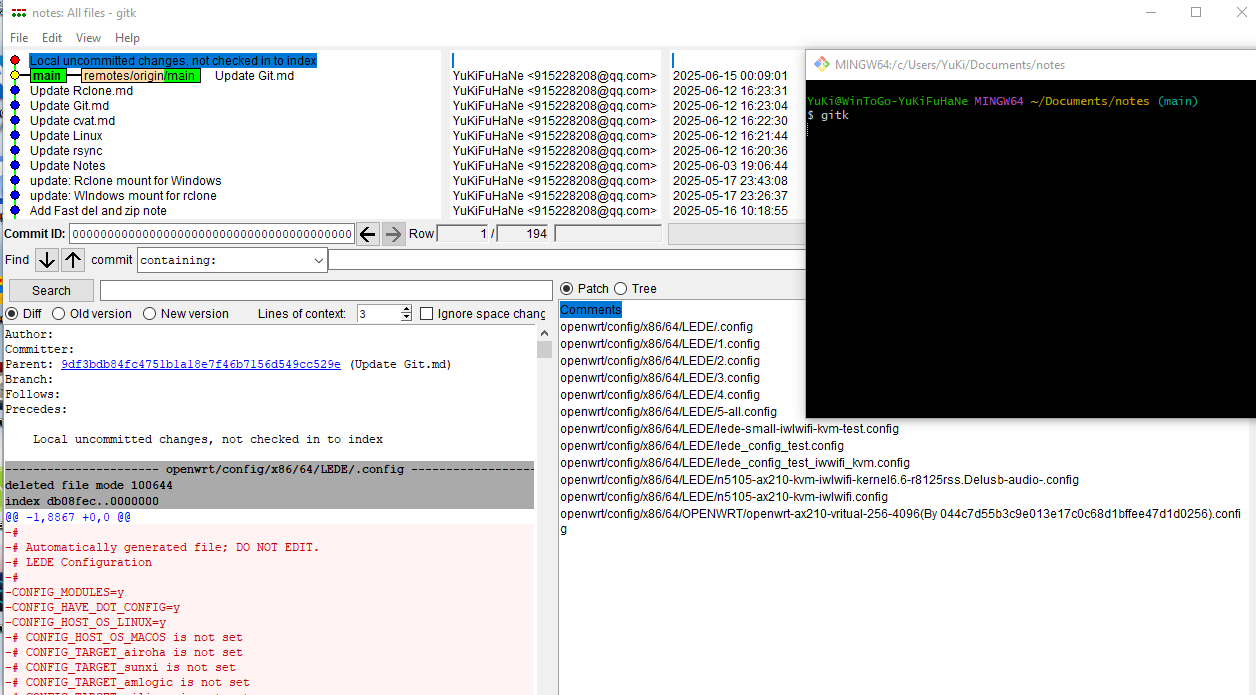Decrease Lines of context with down spinner
1256x695 pixels.
(406, 318)
